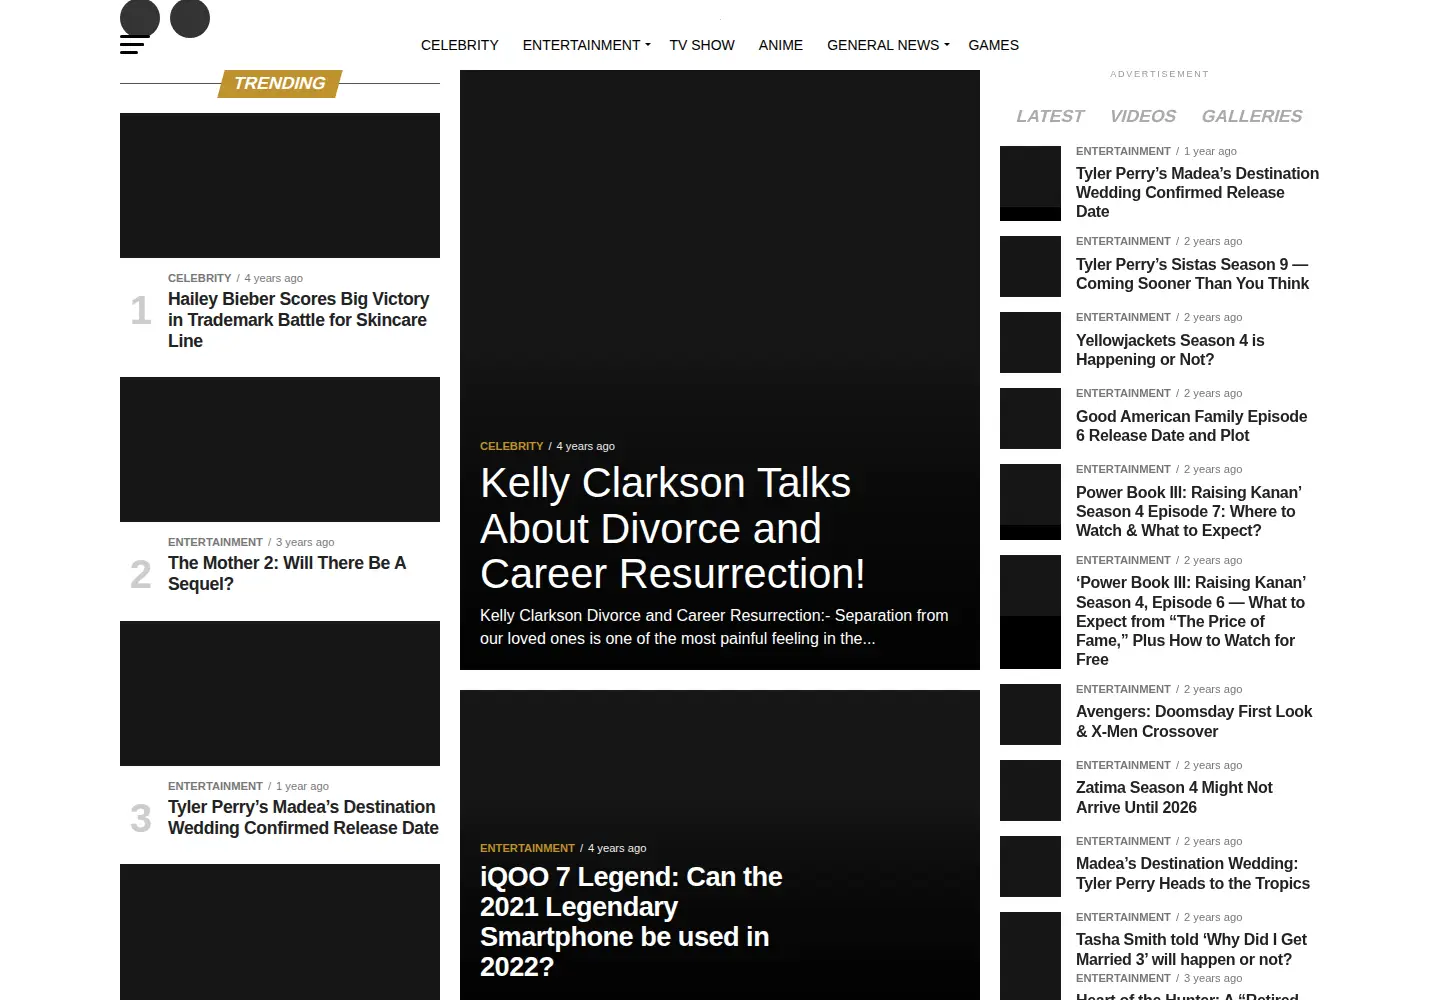Open the Games menu item

pyautogui.click(x=994, y=45)
